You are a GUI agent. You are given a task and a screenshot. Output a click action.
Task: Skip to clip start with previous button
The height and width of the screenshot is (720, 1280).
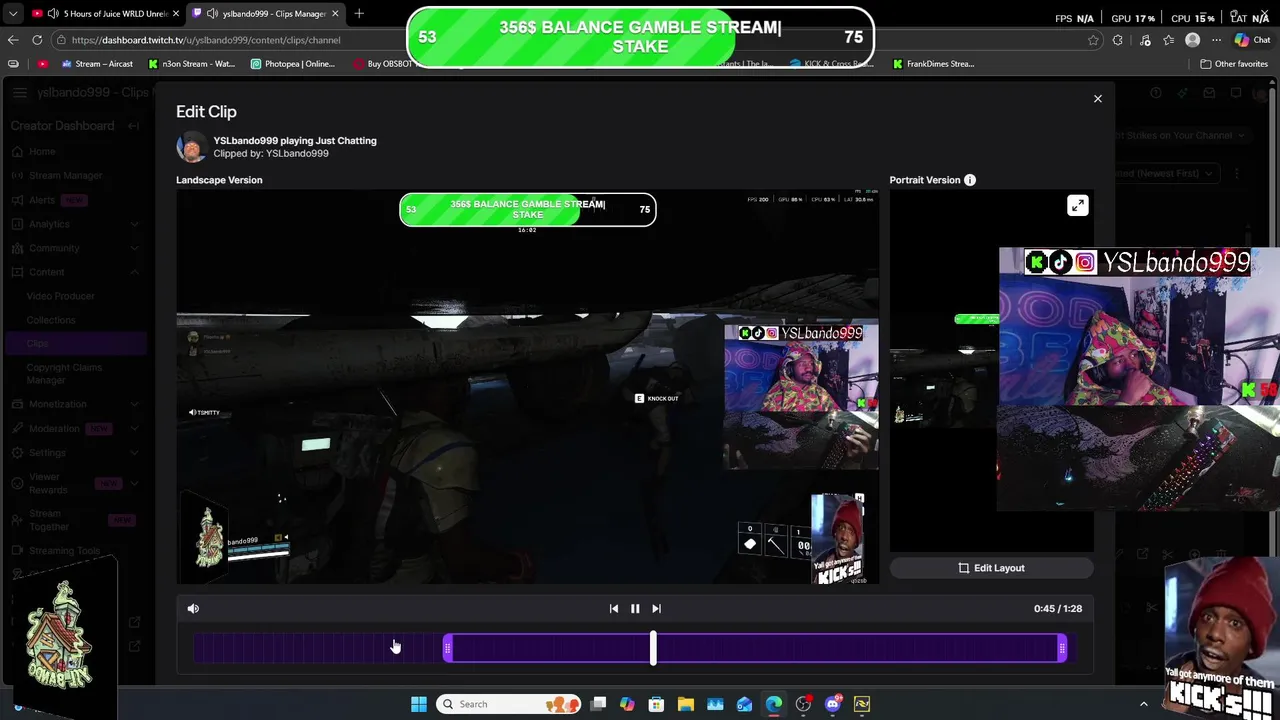tap(613, 608)
